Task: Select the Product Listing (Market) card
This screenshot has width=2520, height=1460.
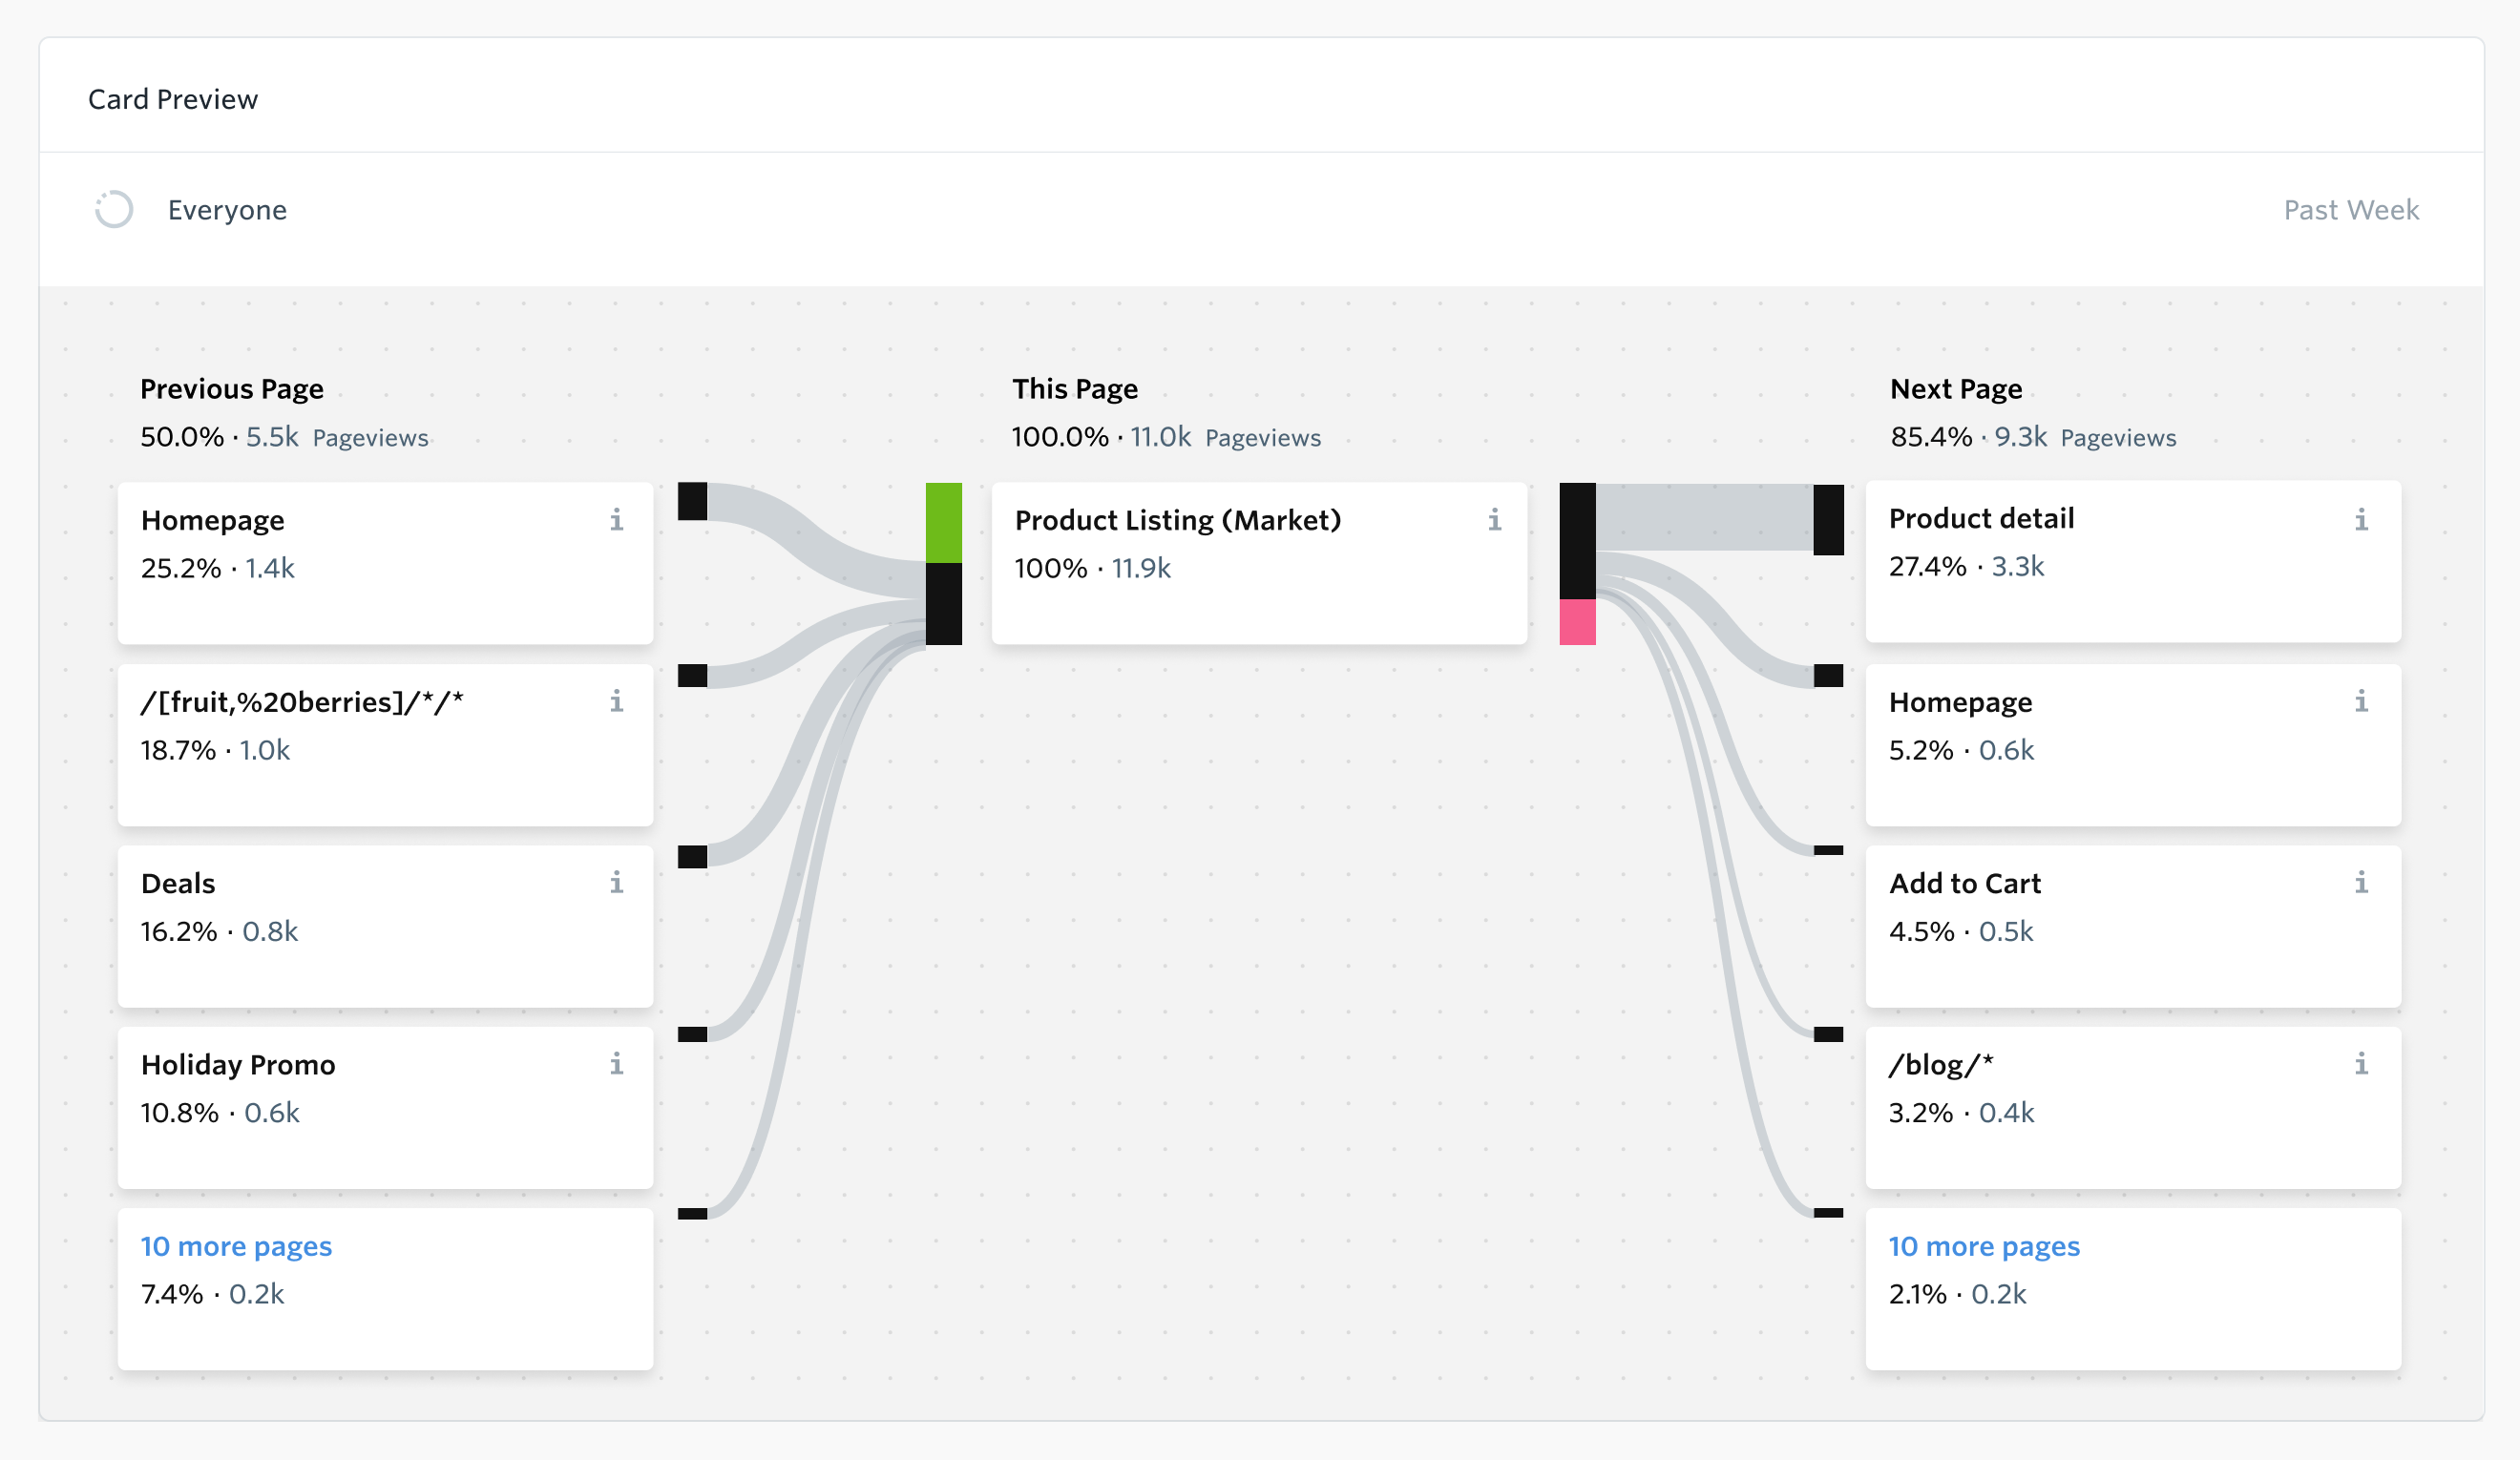Action: pos(1260,563)
